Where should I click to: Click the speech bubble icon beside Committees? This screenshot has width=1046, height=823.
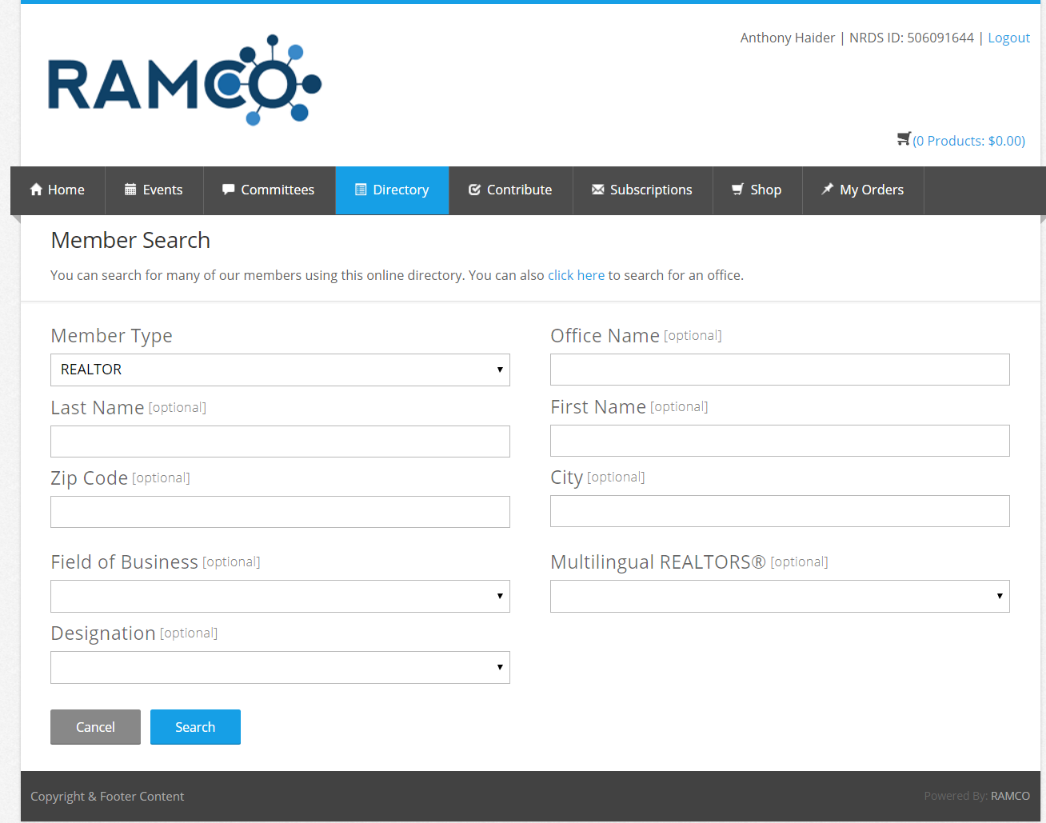click(228, 189)
